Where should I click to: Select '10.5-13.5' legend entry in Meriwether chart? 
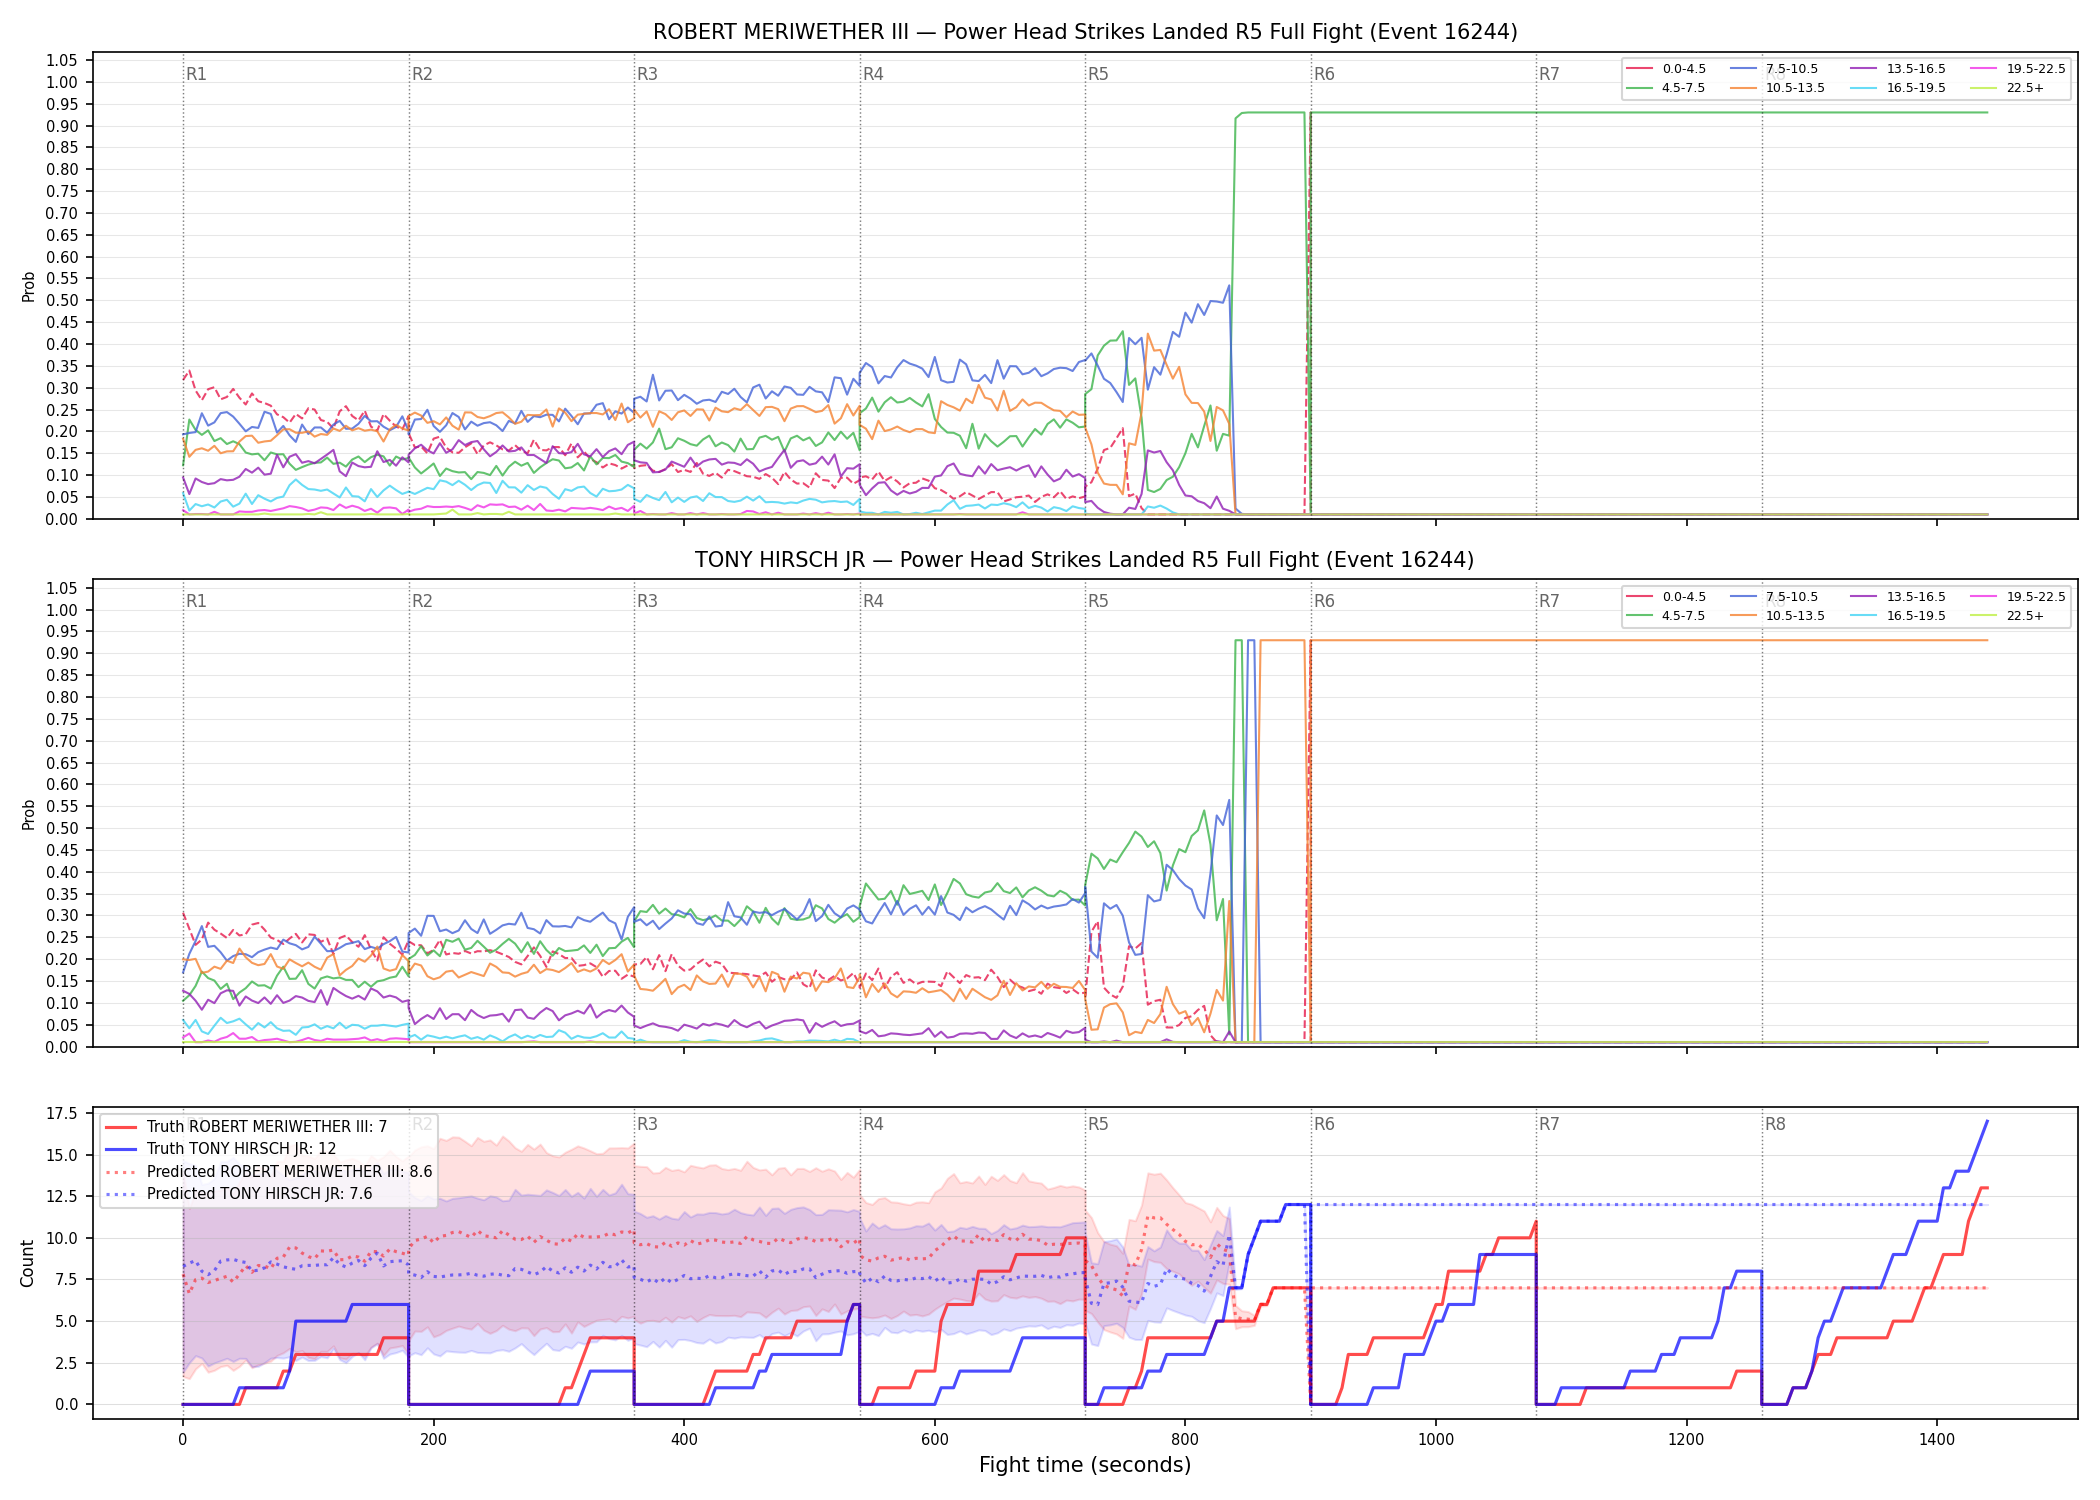(1777, 88)
